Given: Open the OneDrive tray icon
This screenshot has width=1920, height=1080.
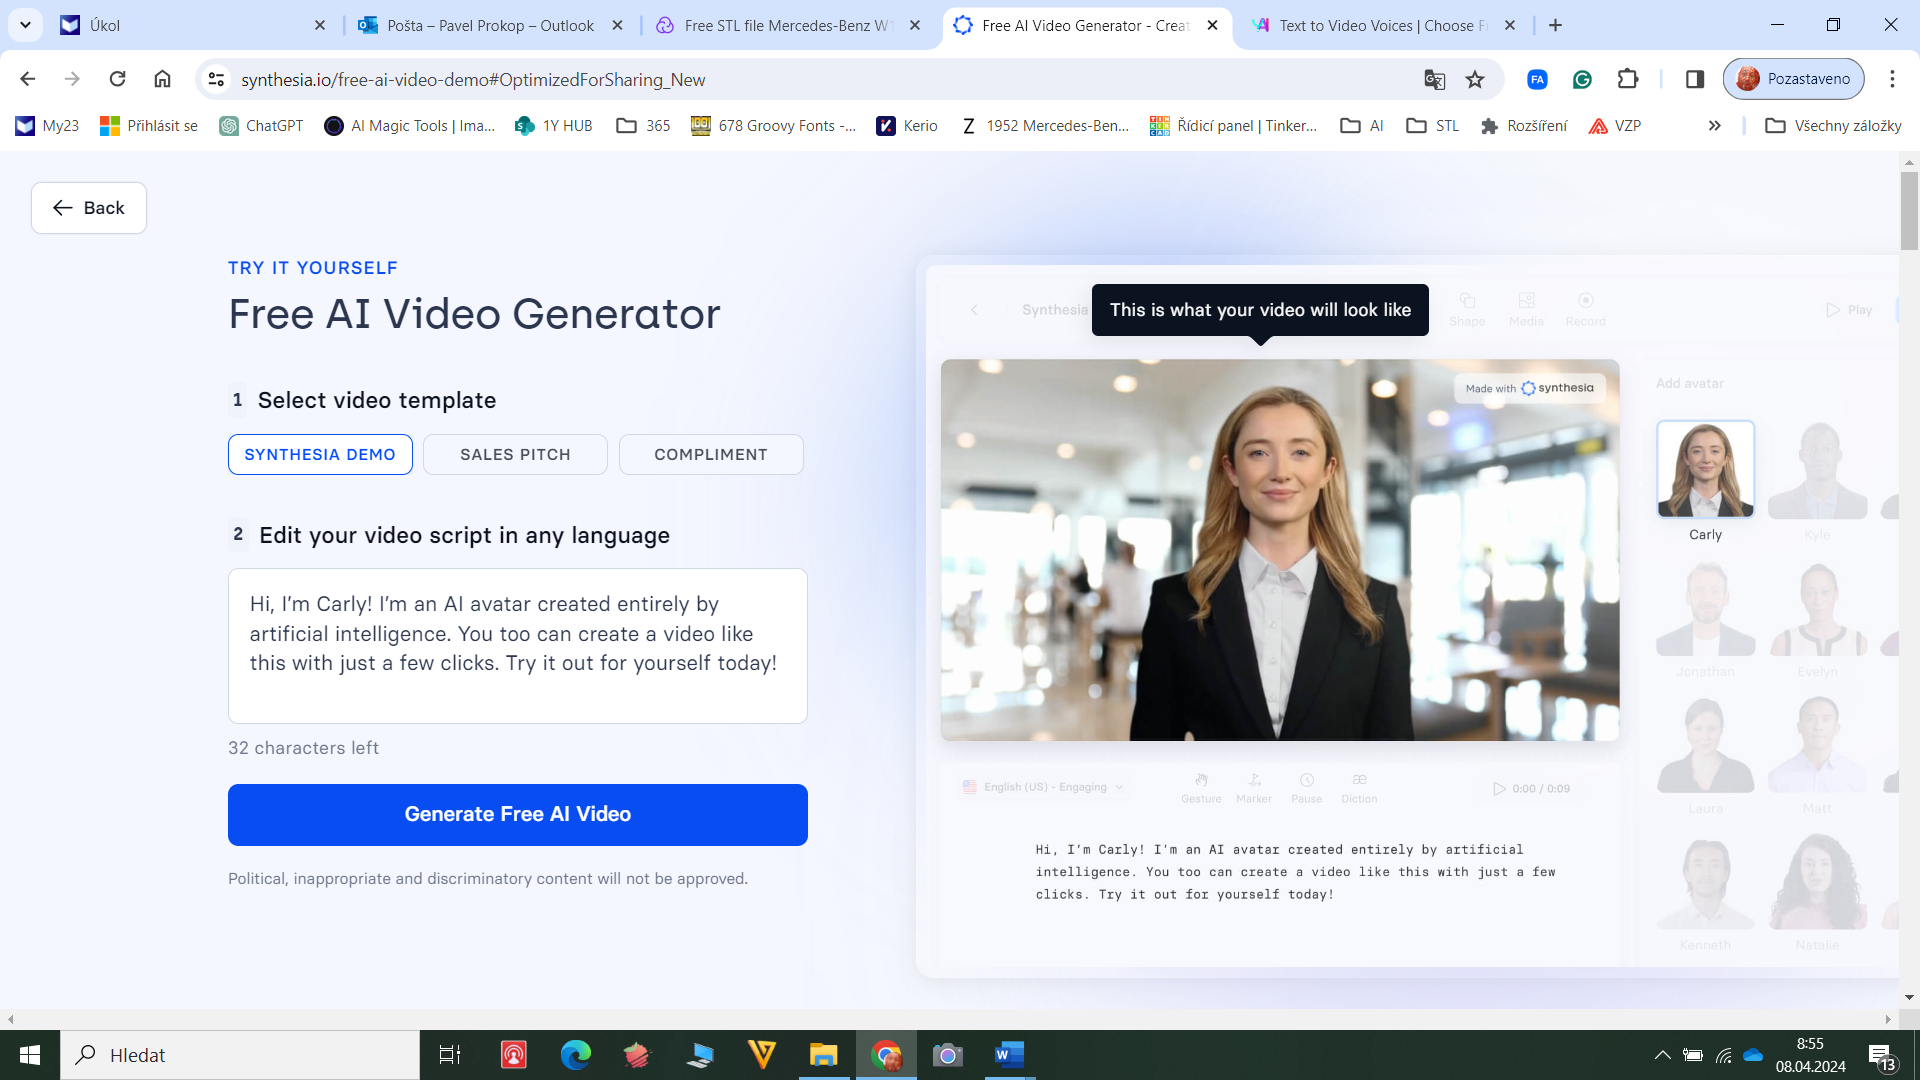Looking at the screenshot, I should click(x=1753, y=1055).
